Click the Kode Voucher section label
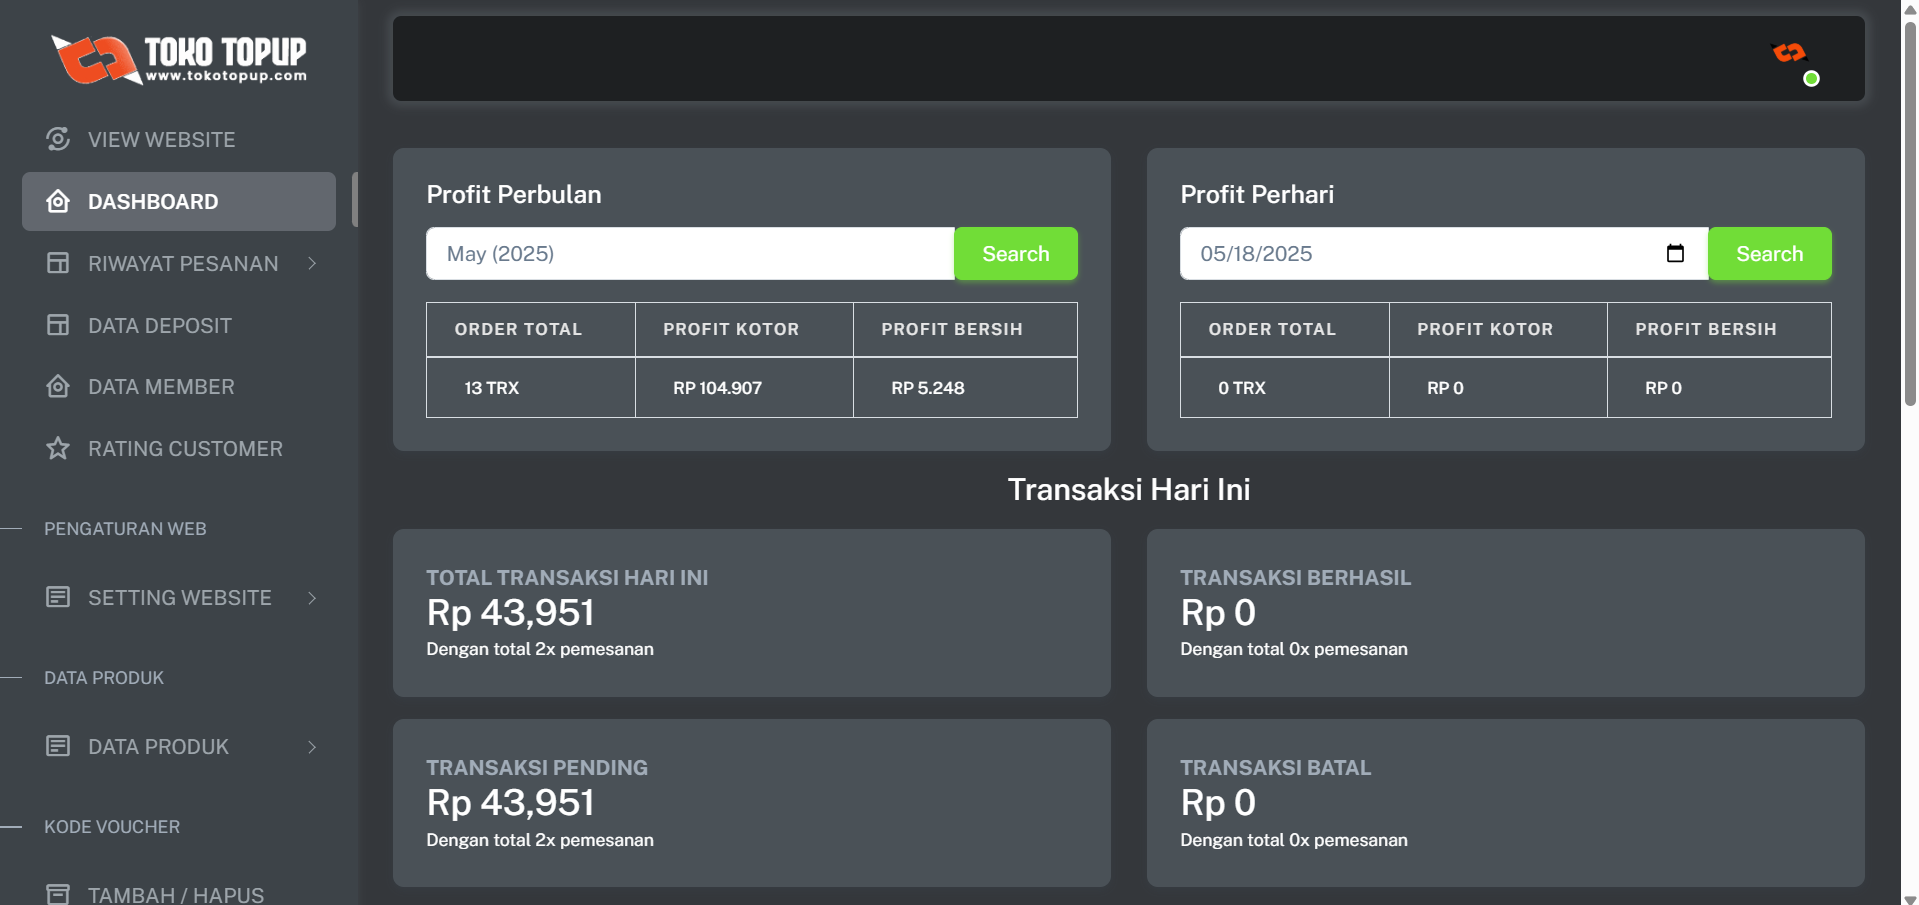The image size is (1919, 905). [x=112, y=827]
